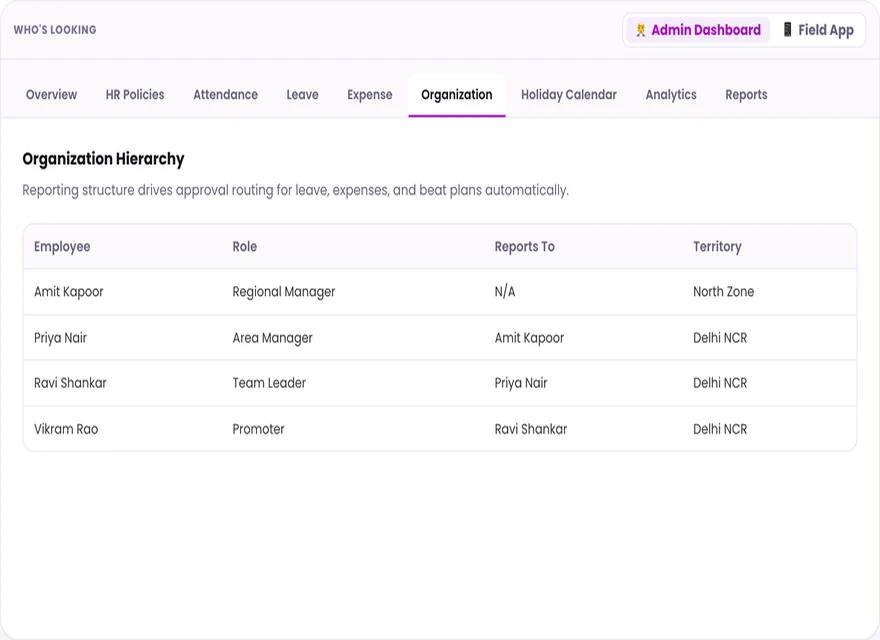Click the Area Manager role cell

273,338
